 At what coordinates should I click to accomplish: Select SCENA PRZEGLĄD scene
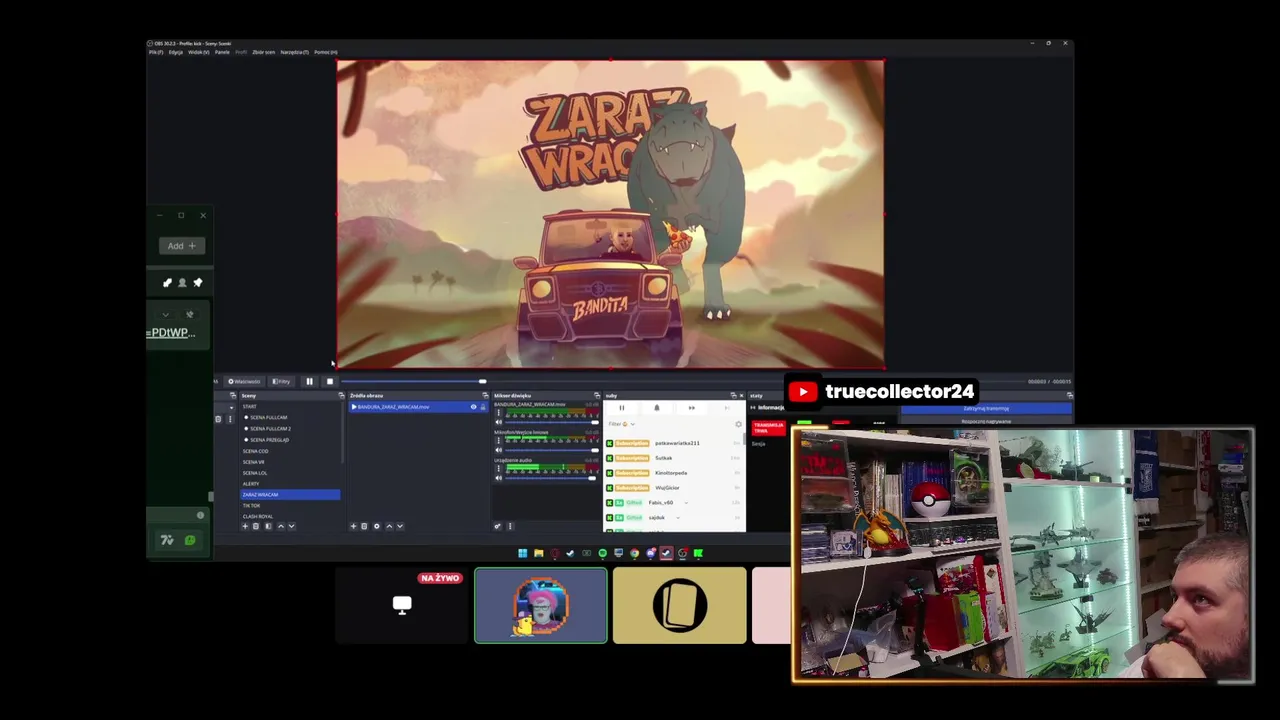(x=269, y=440)
